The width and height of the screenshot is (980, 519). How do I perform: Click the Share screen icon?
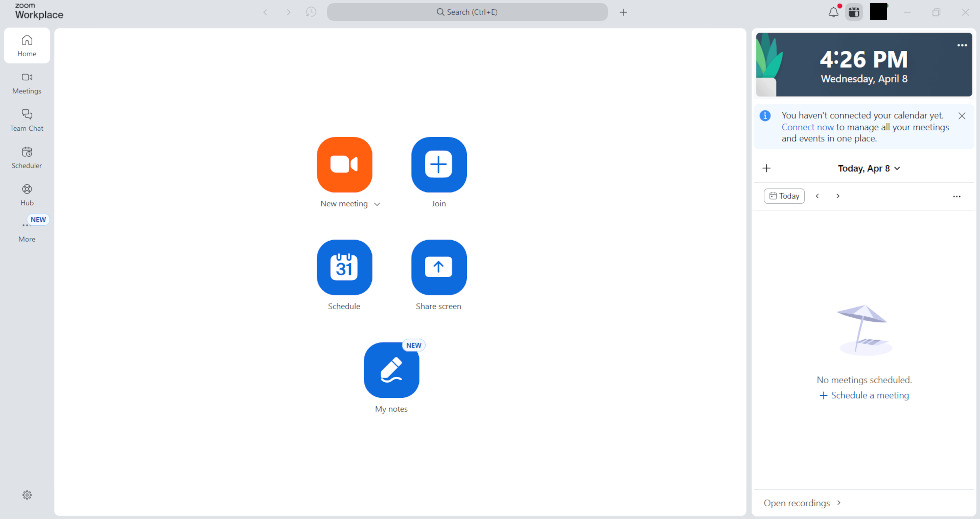[439, 267]
